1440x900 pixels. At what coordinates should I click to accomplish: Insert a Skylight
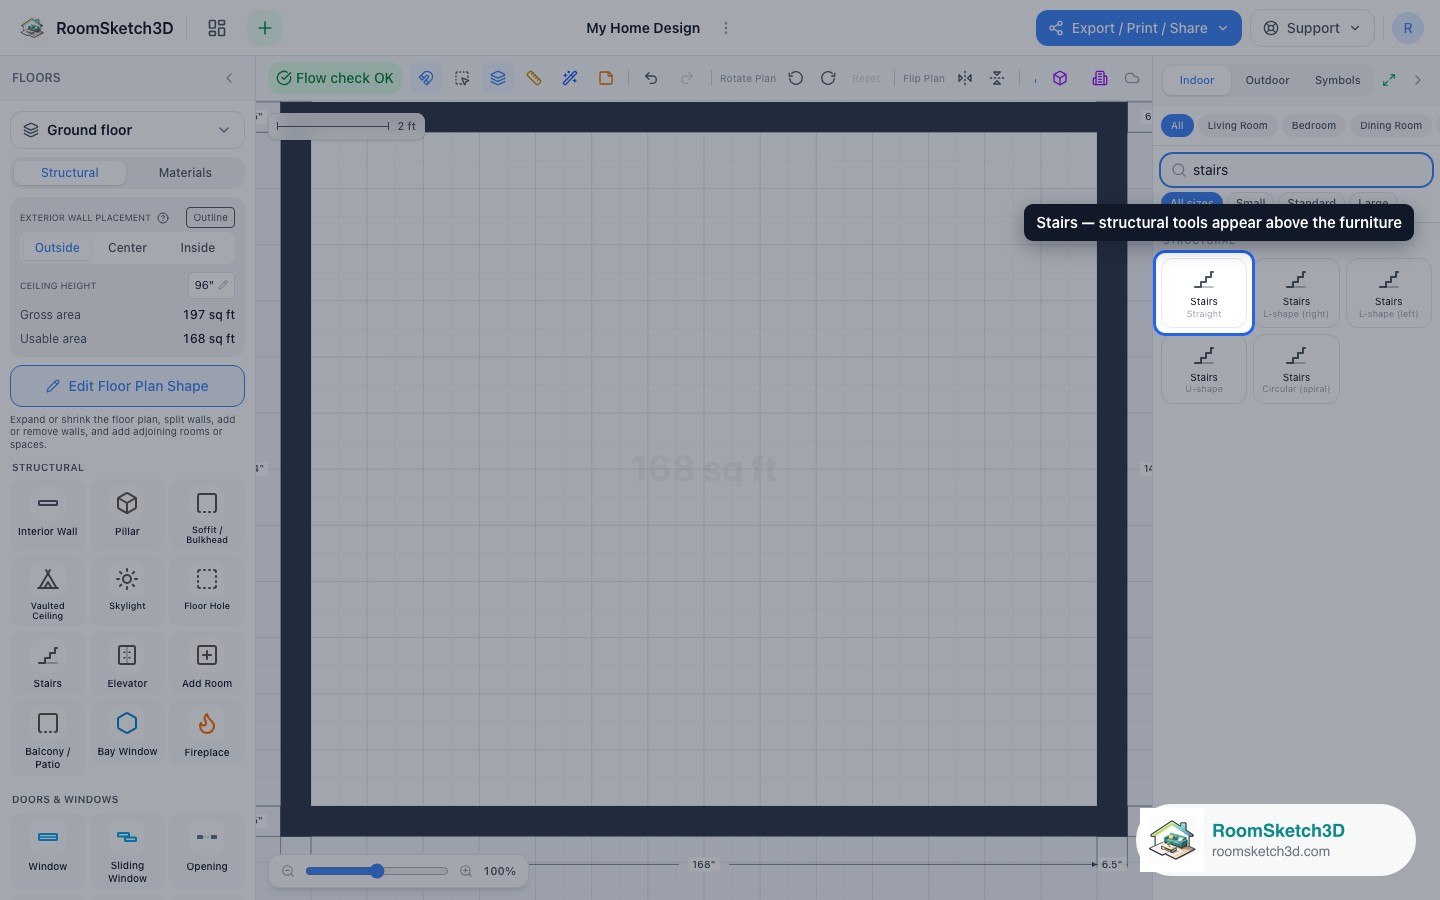(x=127, y=590)
